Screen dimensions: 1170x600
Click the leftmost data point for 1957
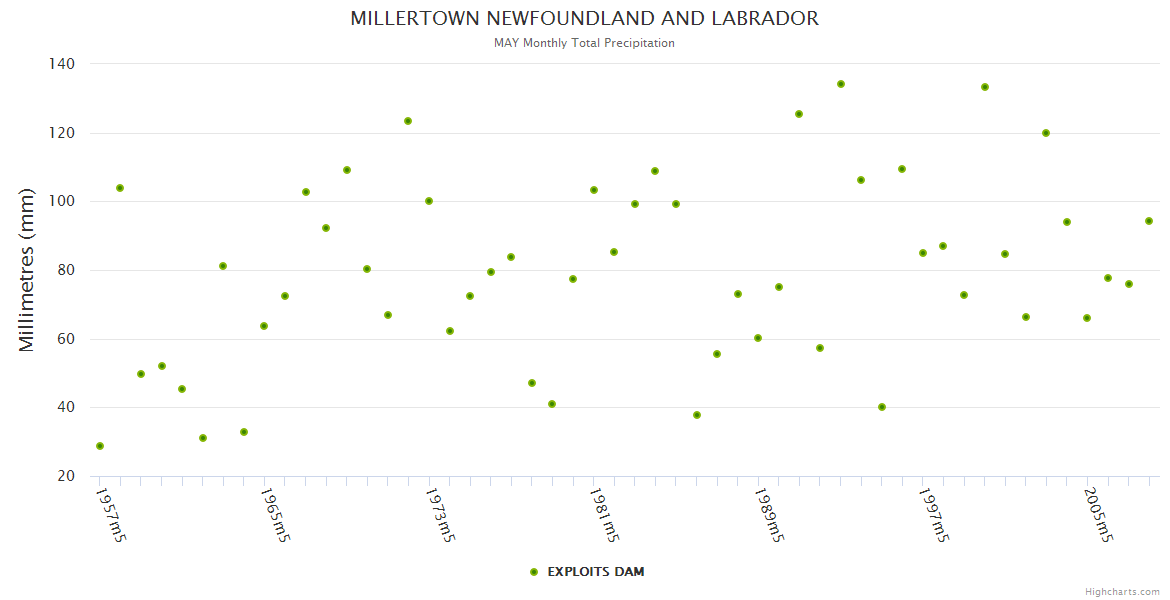pyautogui.click(x=100, y=446)
